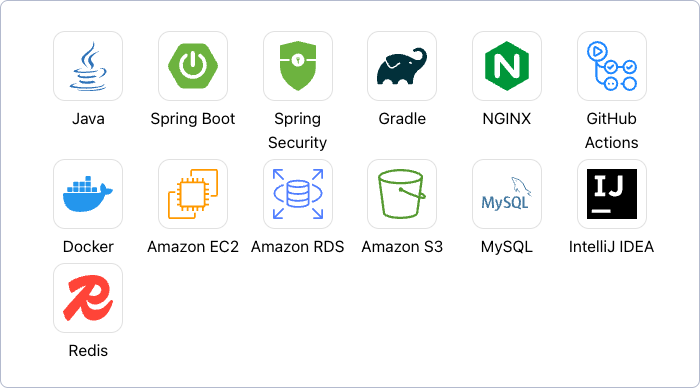The width and height of the screenshot is (700, 388).
Task: Select the NGINX hexagon icon
Action: pyautogui.click(x=507, y=66)
